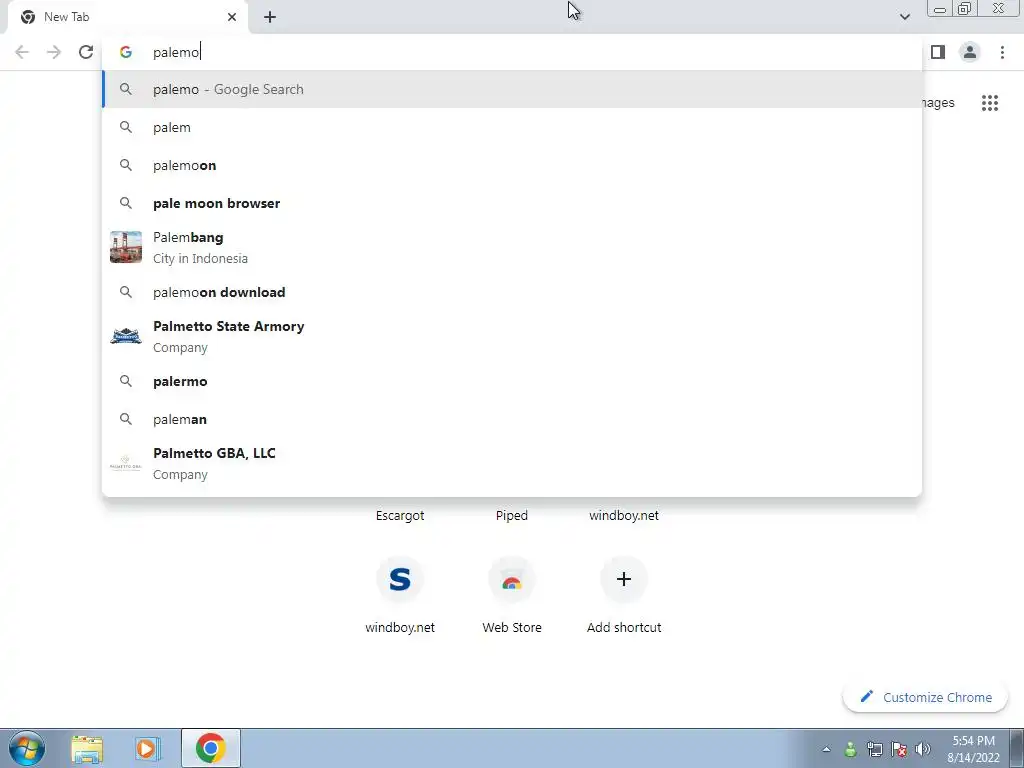Open the Piped shortcut
Screen dimensions: 1024x768
click(x=511, y=515)
